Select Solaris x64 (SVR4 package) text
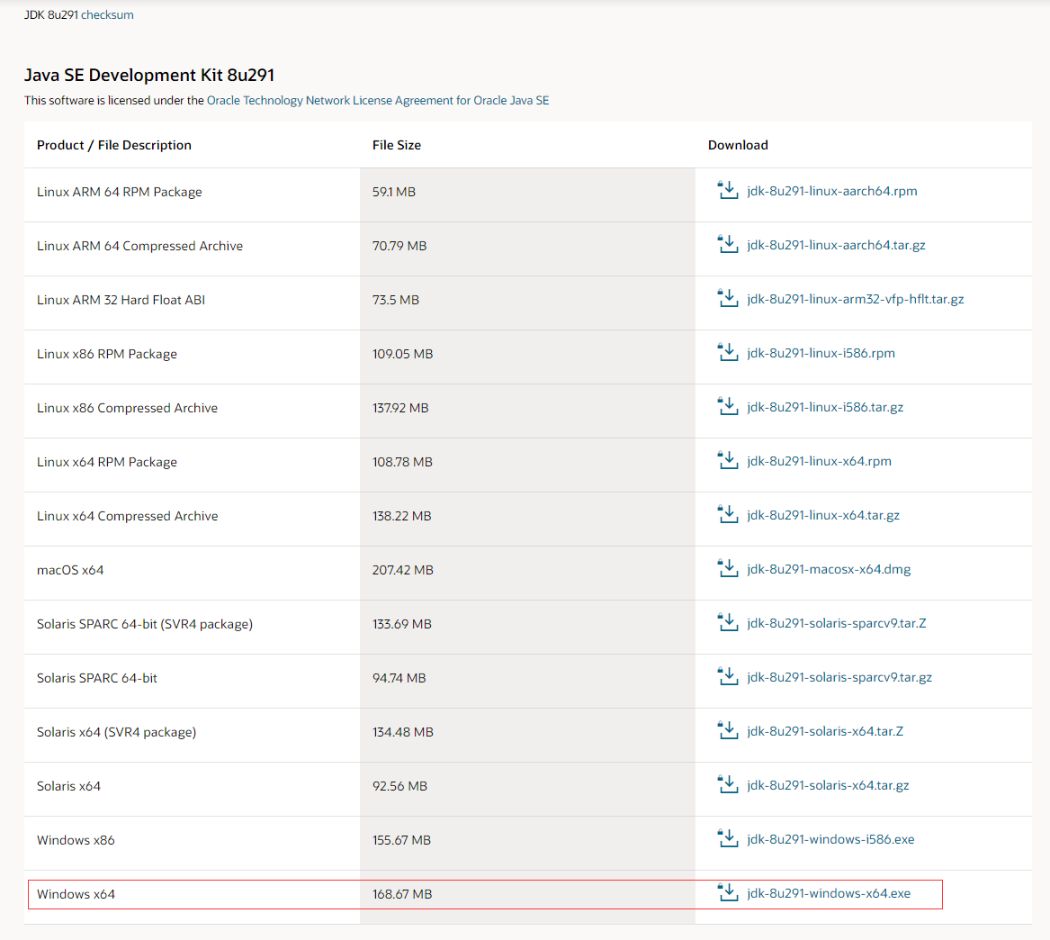 coord(117,732)
